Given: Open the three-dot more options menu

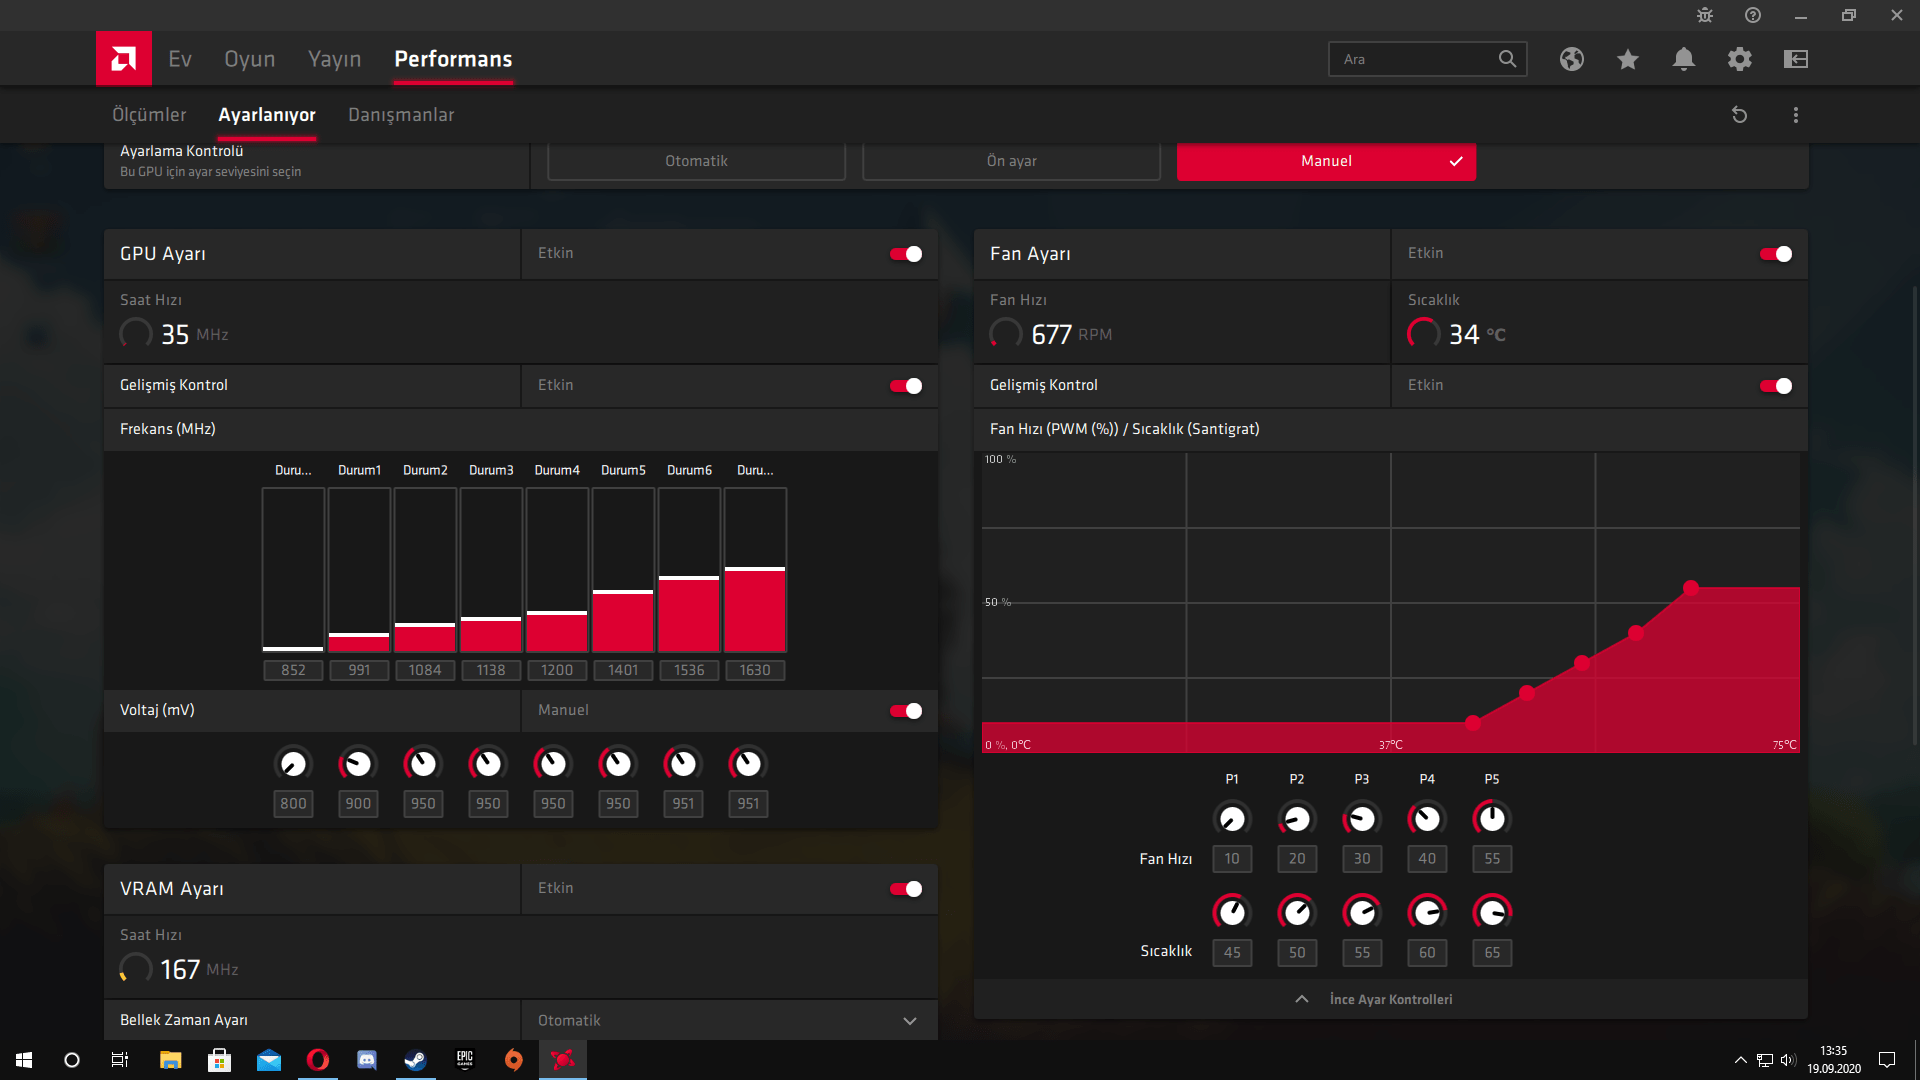Looking at the screenshot, I should coord(1796,115).
